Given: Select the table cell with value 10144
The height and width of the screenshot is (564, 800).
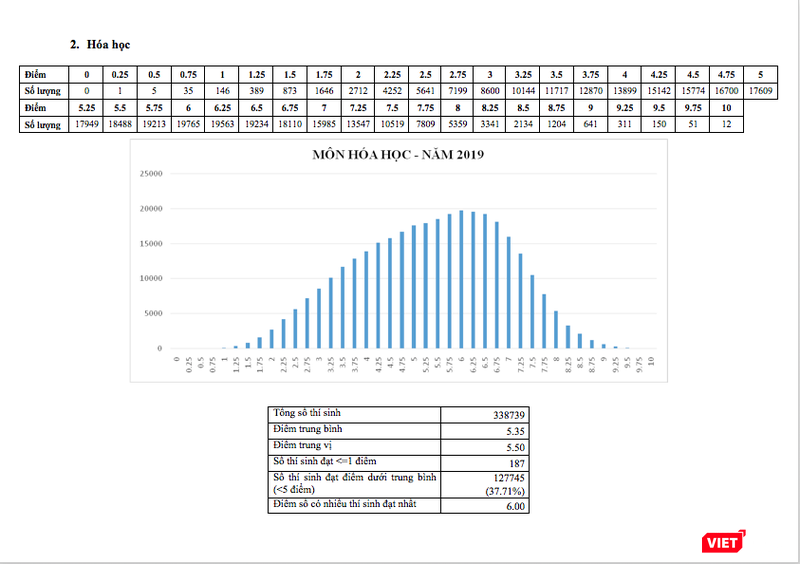Looking at the screenshot, I should click(x=522, y=90).
